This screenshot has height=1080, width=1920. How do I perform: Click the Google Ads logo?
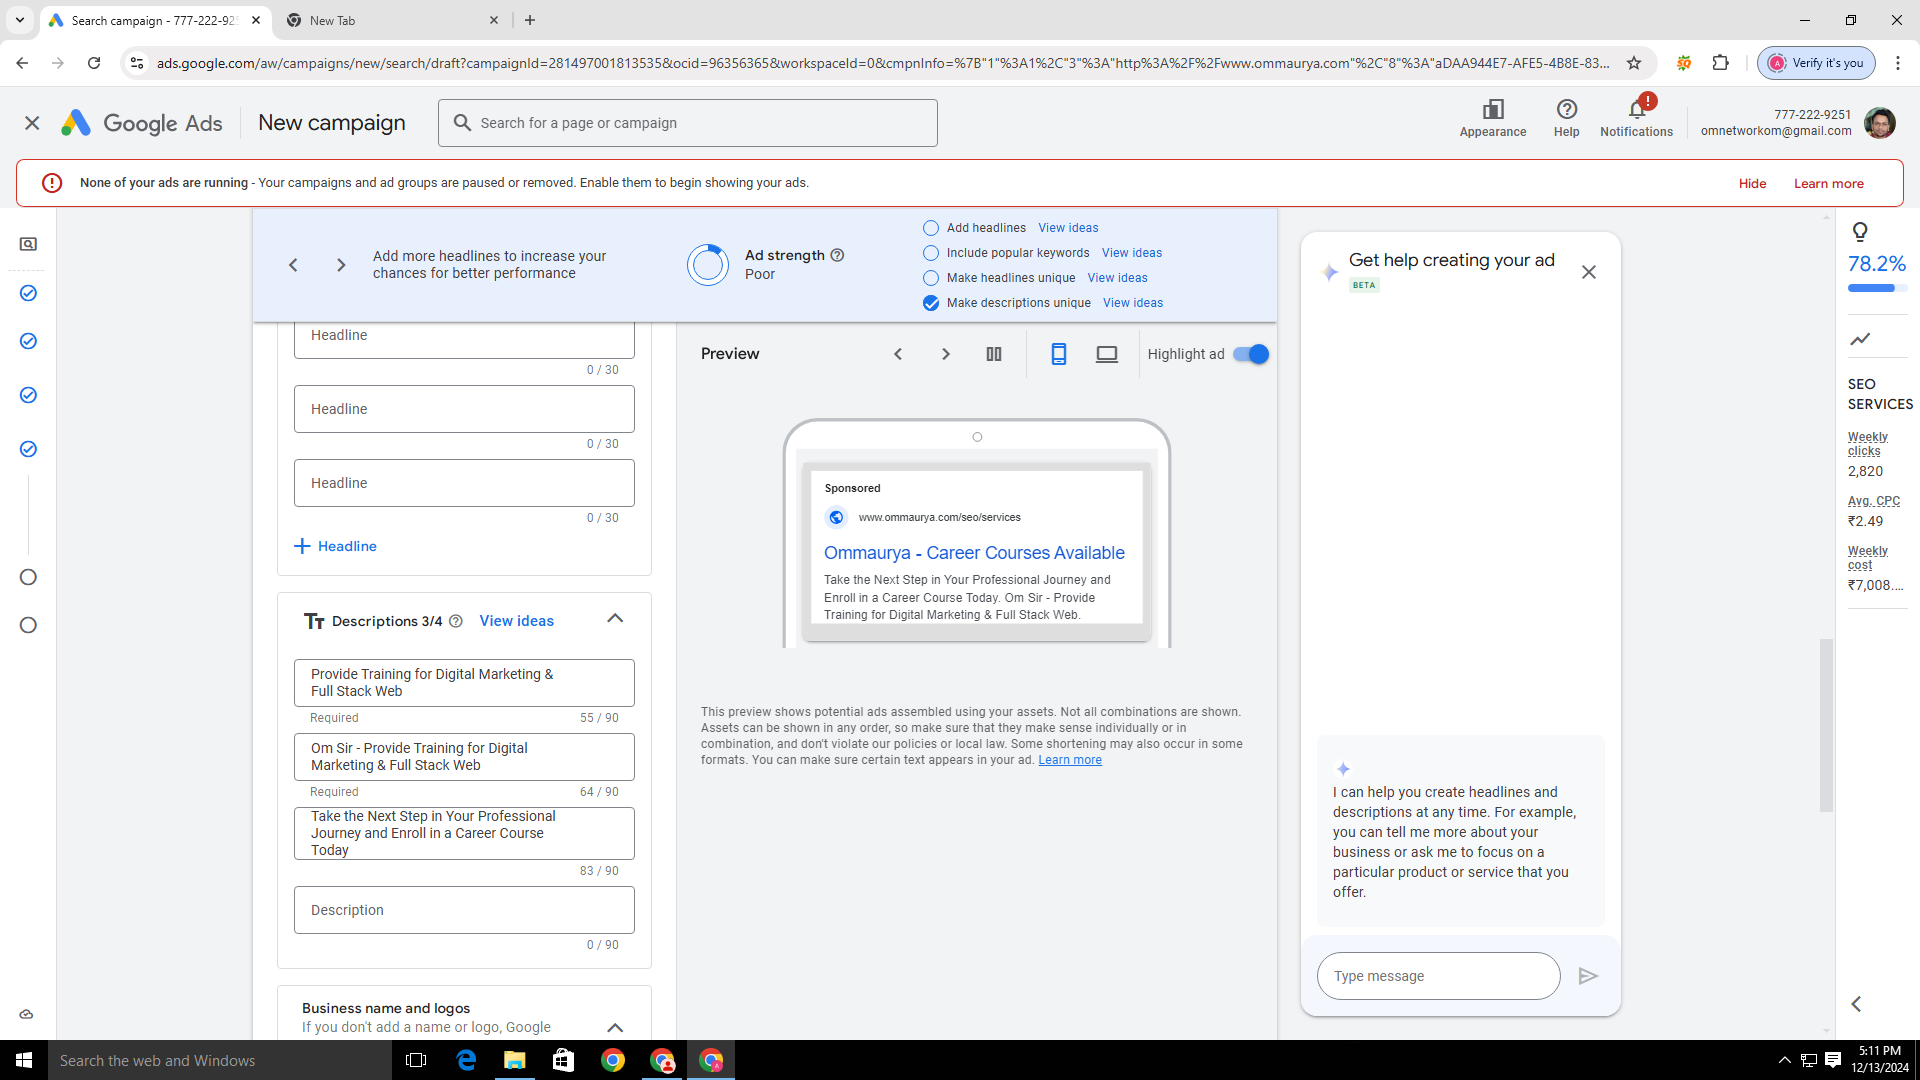[141, 123]
